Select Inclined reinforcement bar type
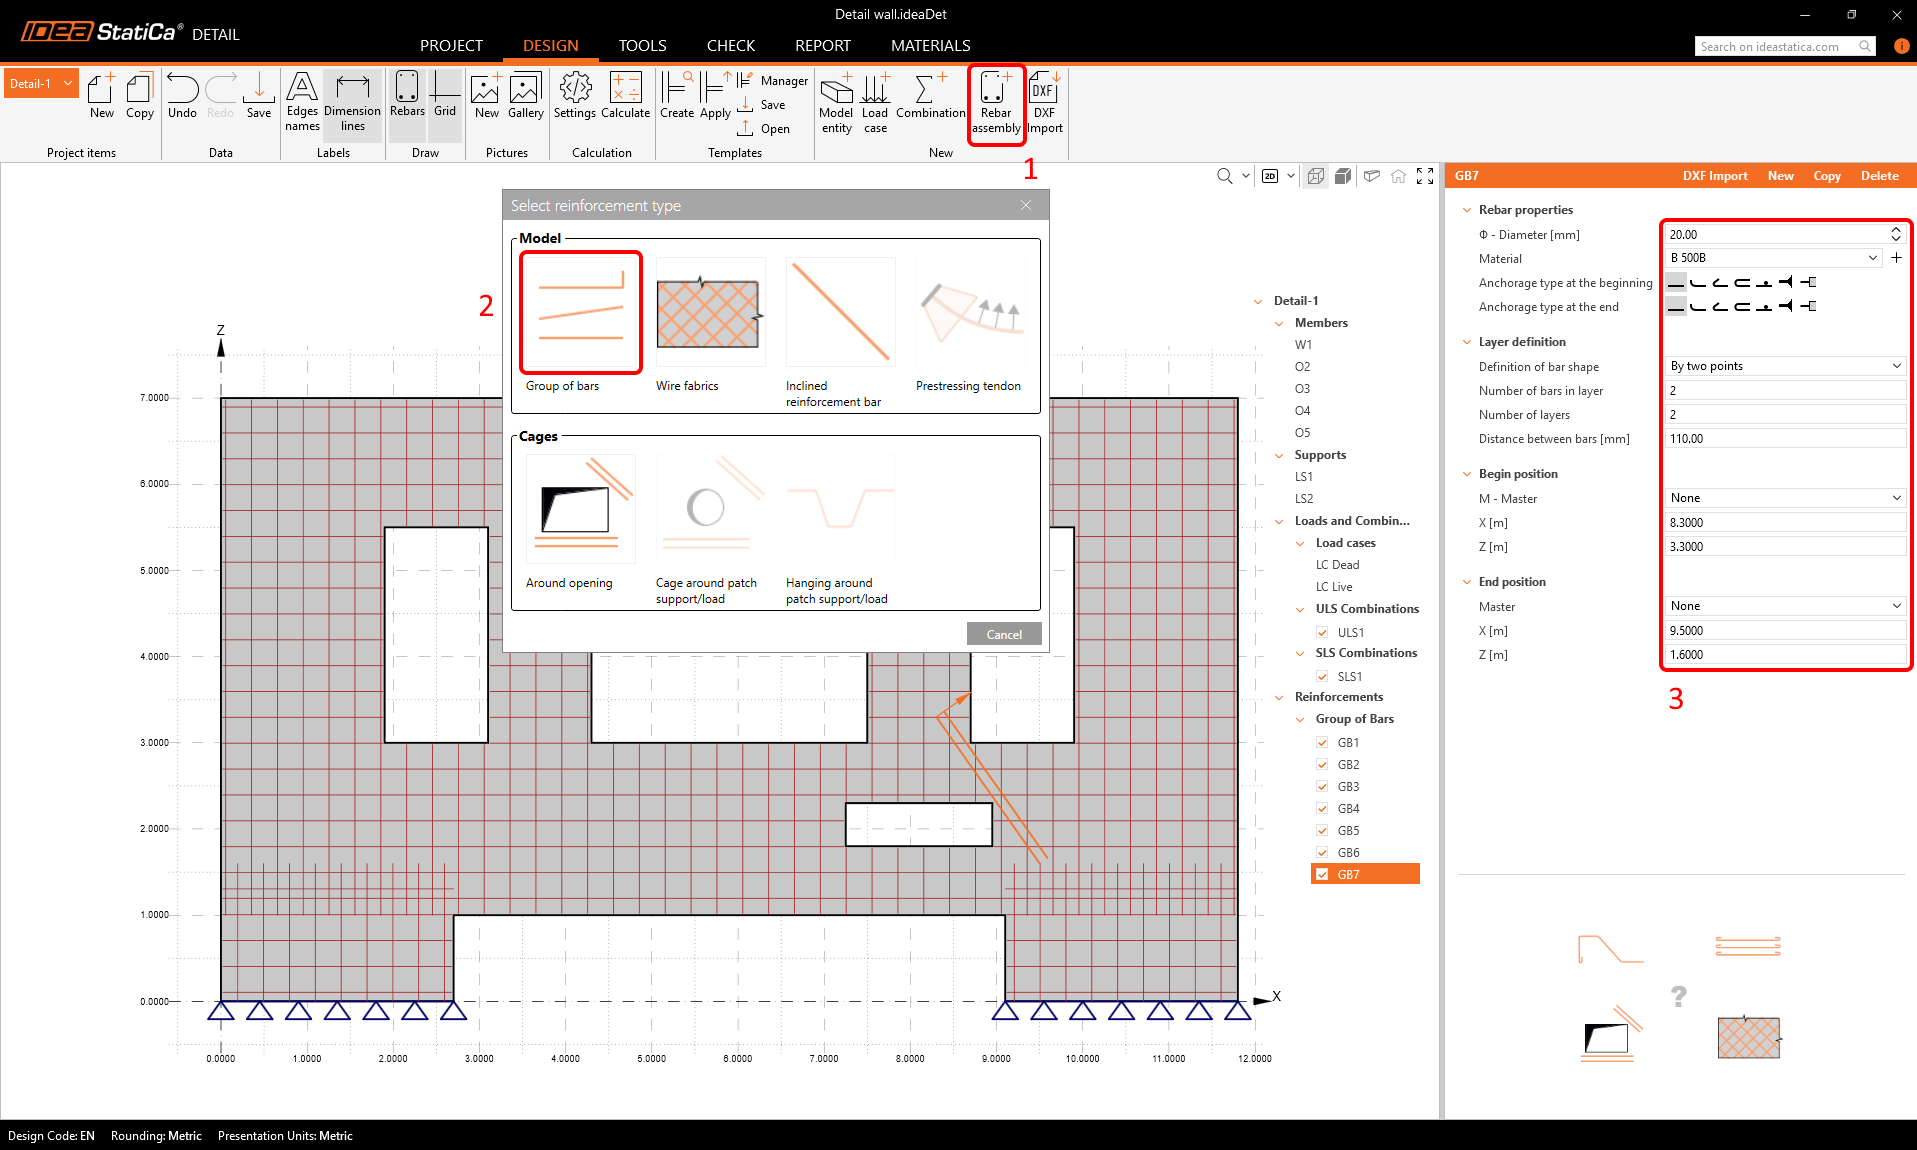The width and height of the screenshot is (1917, 1150). (840, 313)
